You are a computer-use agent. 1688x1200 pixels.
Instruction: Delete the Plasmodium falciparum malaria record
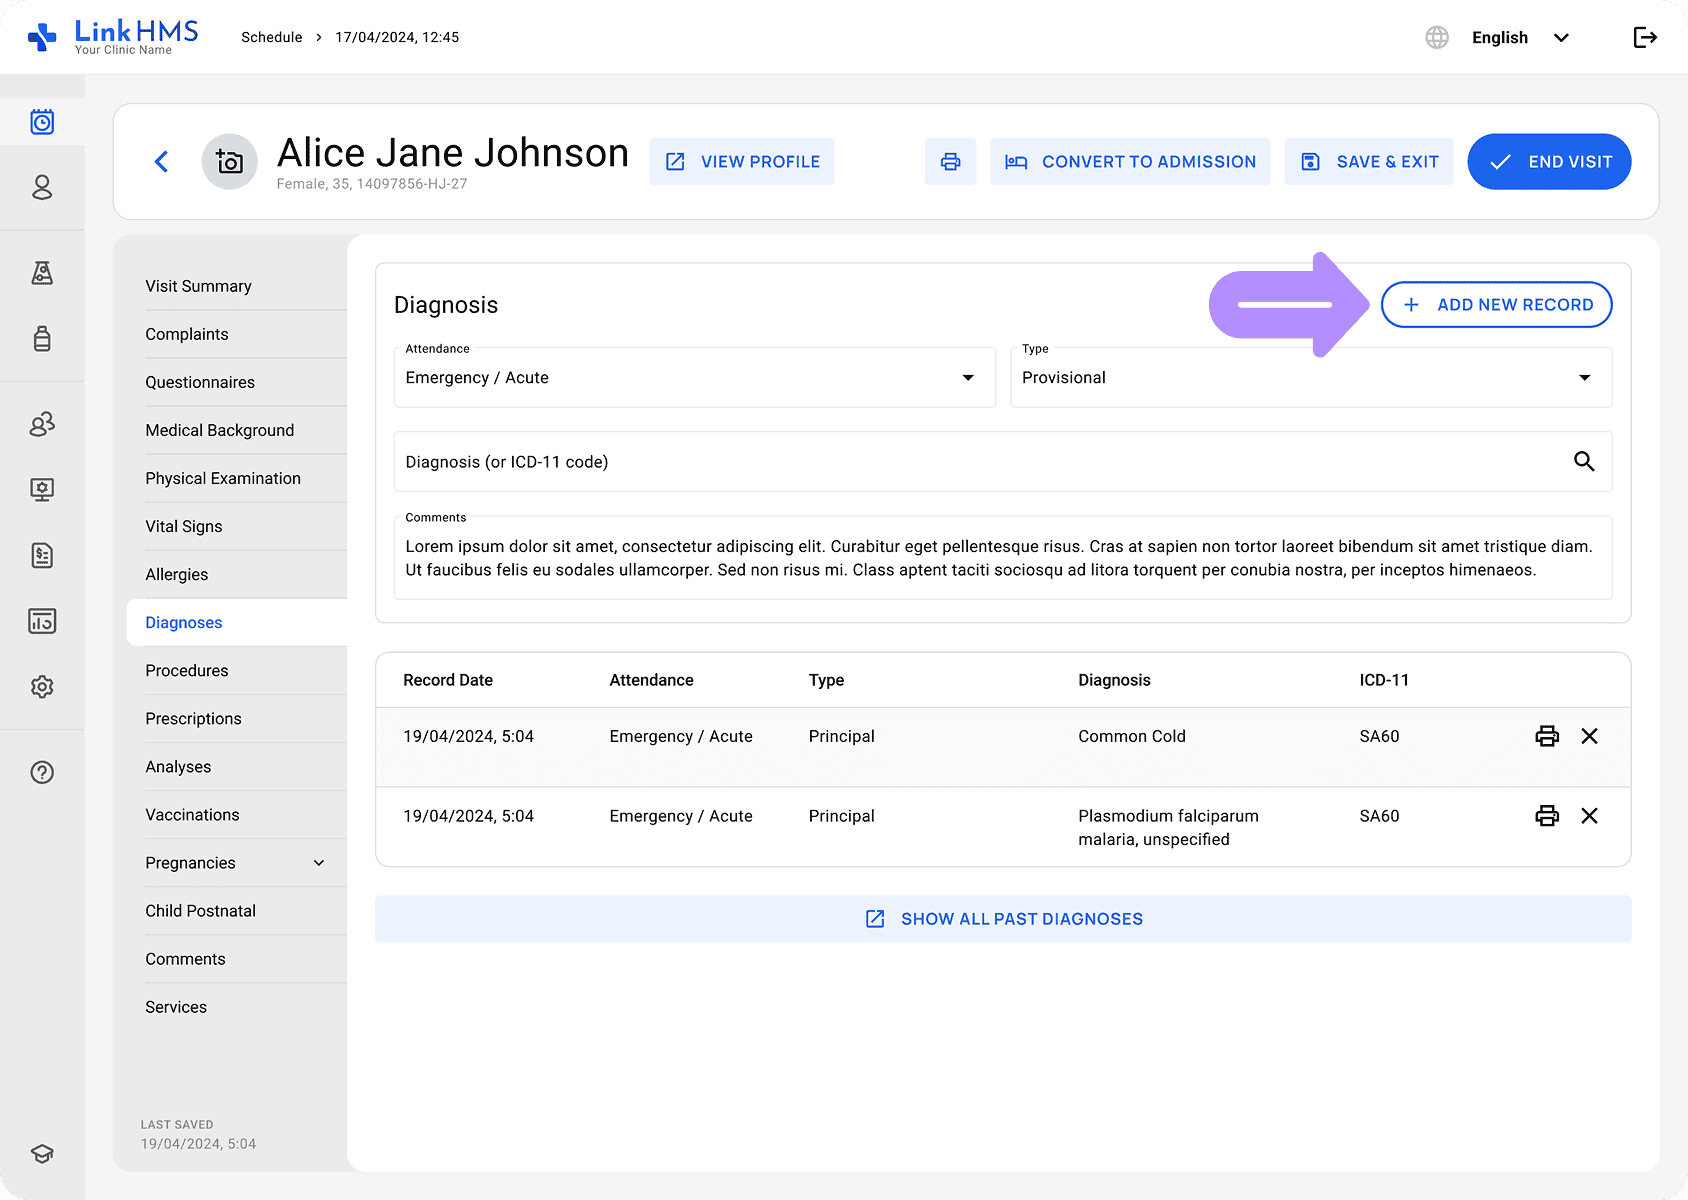[1589, 816]
